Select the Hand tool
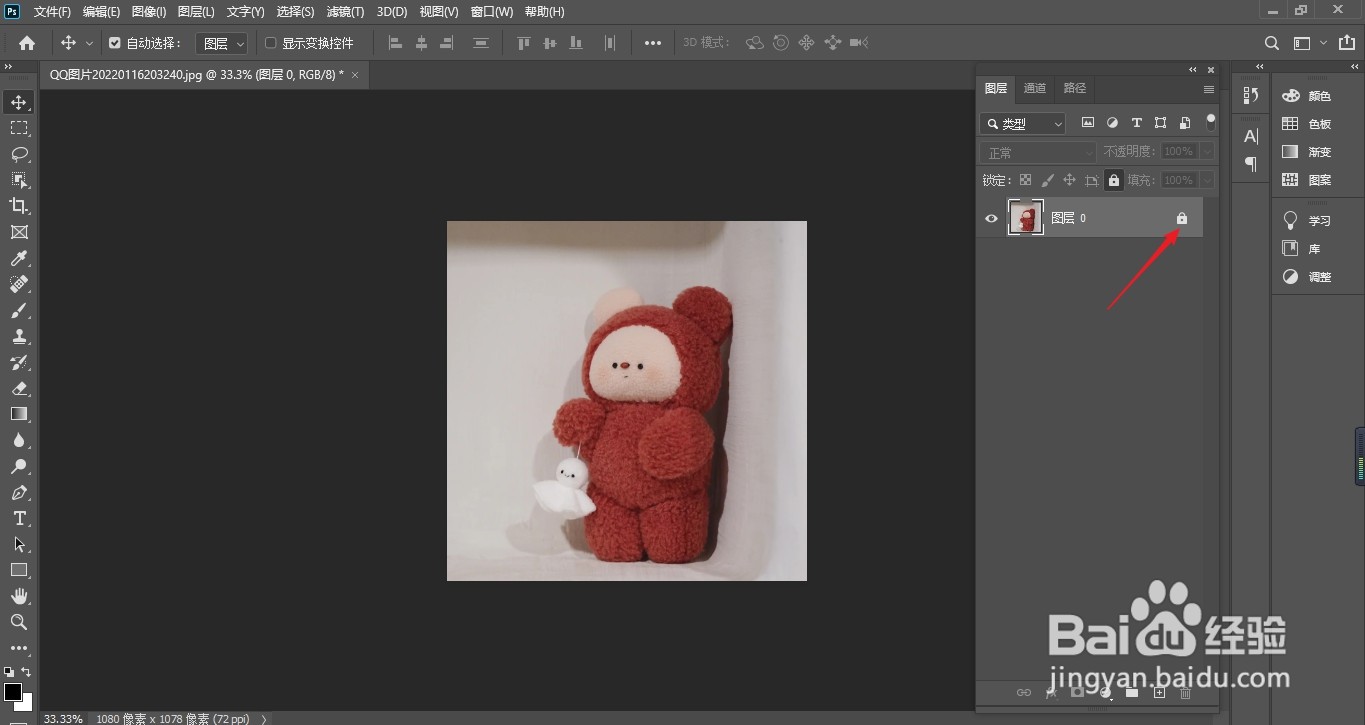The image size is (1365, 725). pyautogui.click(x=19, y=596)
